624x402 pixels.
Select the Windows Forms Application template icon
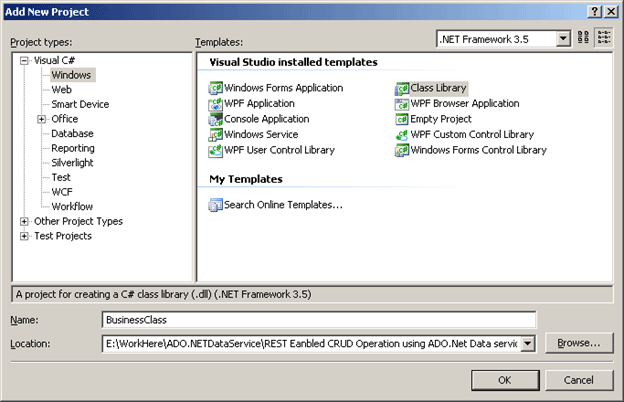point(215,88)
